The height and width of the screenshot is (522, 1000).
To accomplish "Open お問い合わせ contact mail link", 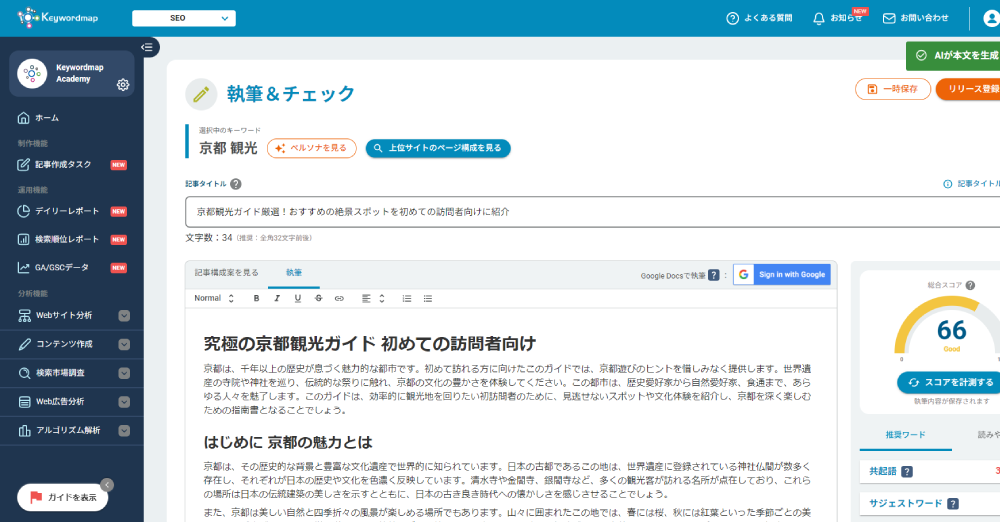I will (915, 19).
